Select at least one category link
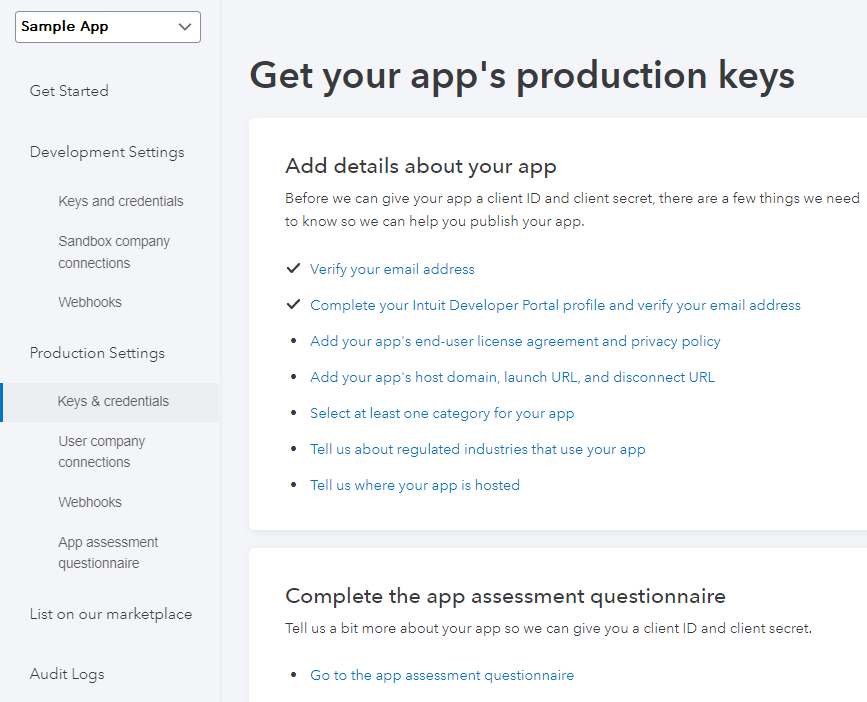867x702 pixels. (x=442, y=413)
